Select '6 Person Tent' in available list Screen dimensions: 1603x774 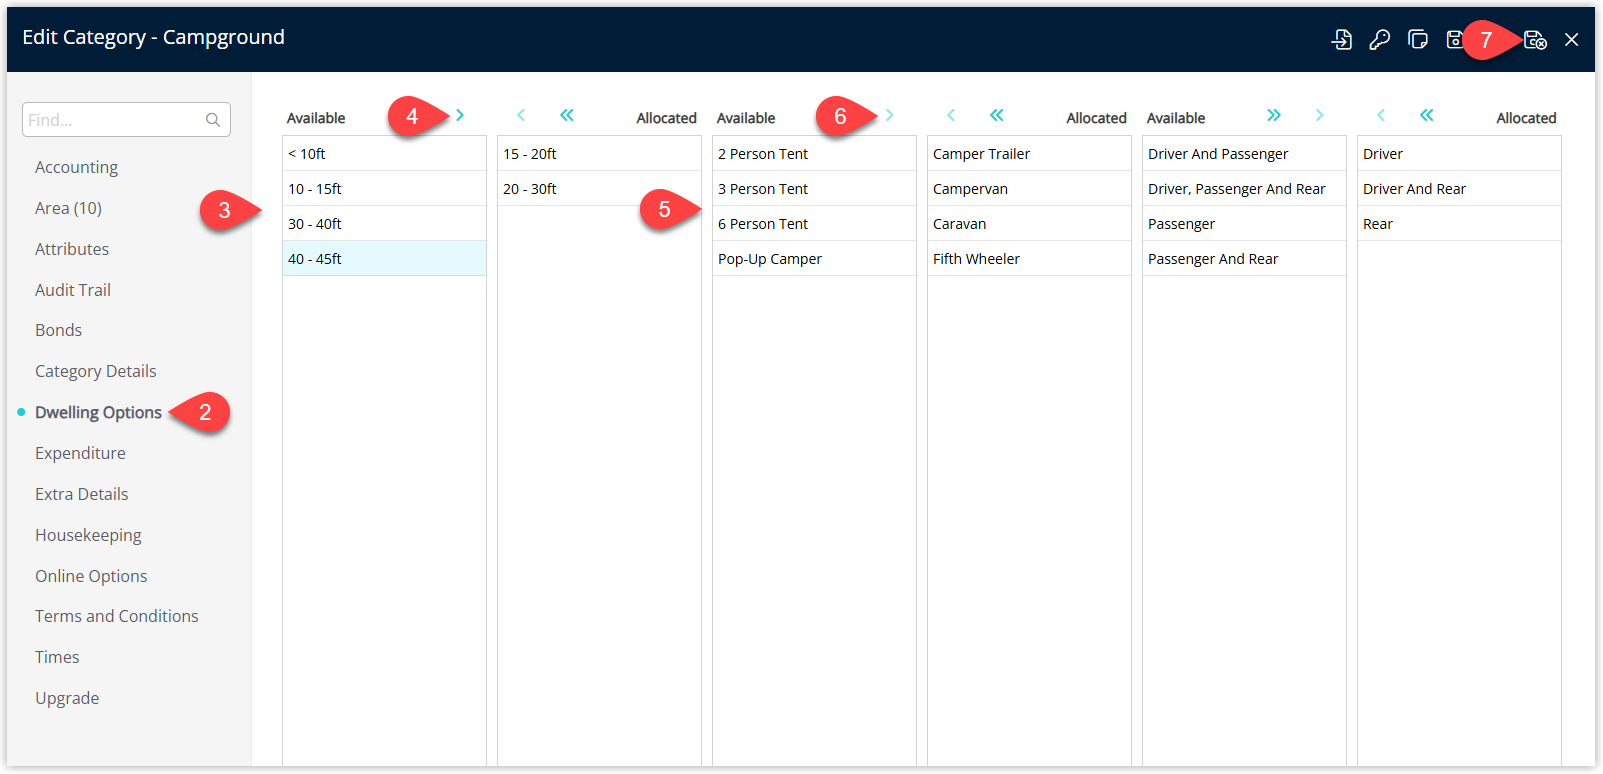point(814,224)
